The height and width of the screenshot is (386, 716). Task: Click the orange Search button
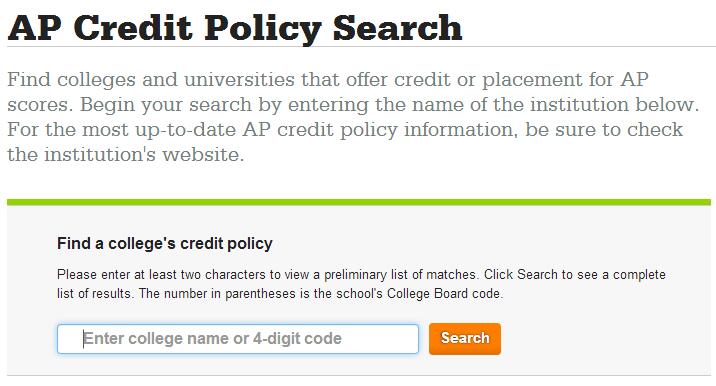click(x=465, y=339)
